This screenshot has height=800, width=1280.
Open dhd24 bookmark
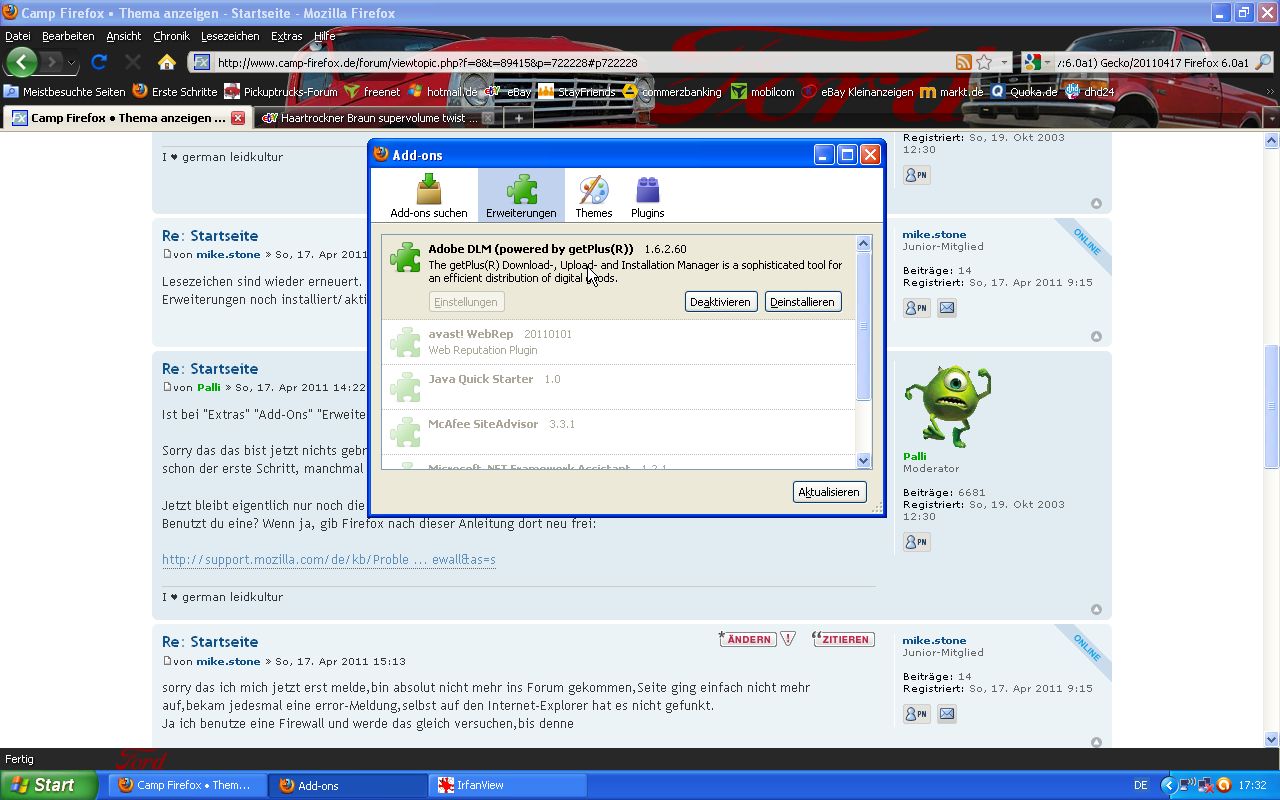(x=1090, y=91)
